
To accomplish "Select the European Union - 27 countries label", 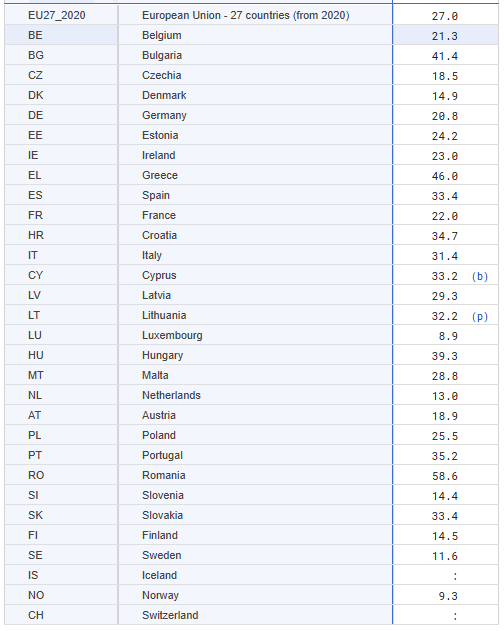I will [x=246, y=15].
